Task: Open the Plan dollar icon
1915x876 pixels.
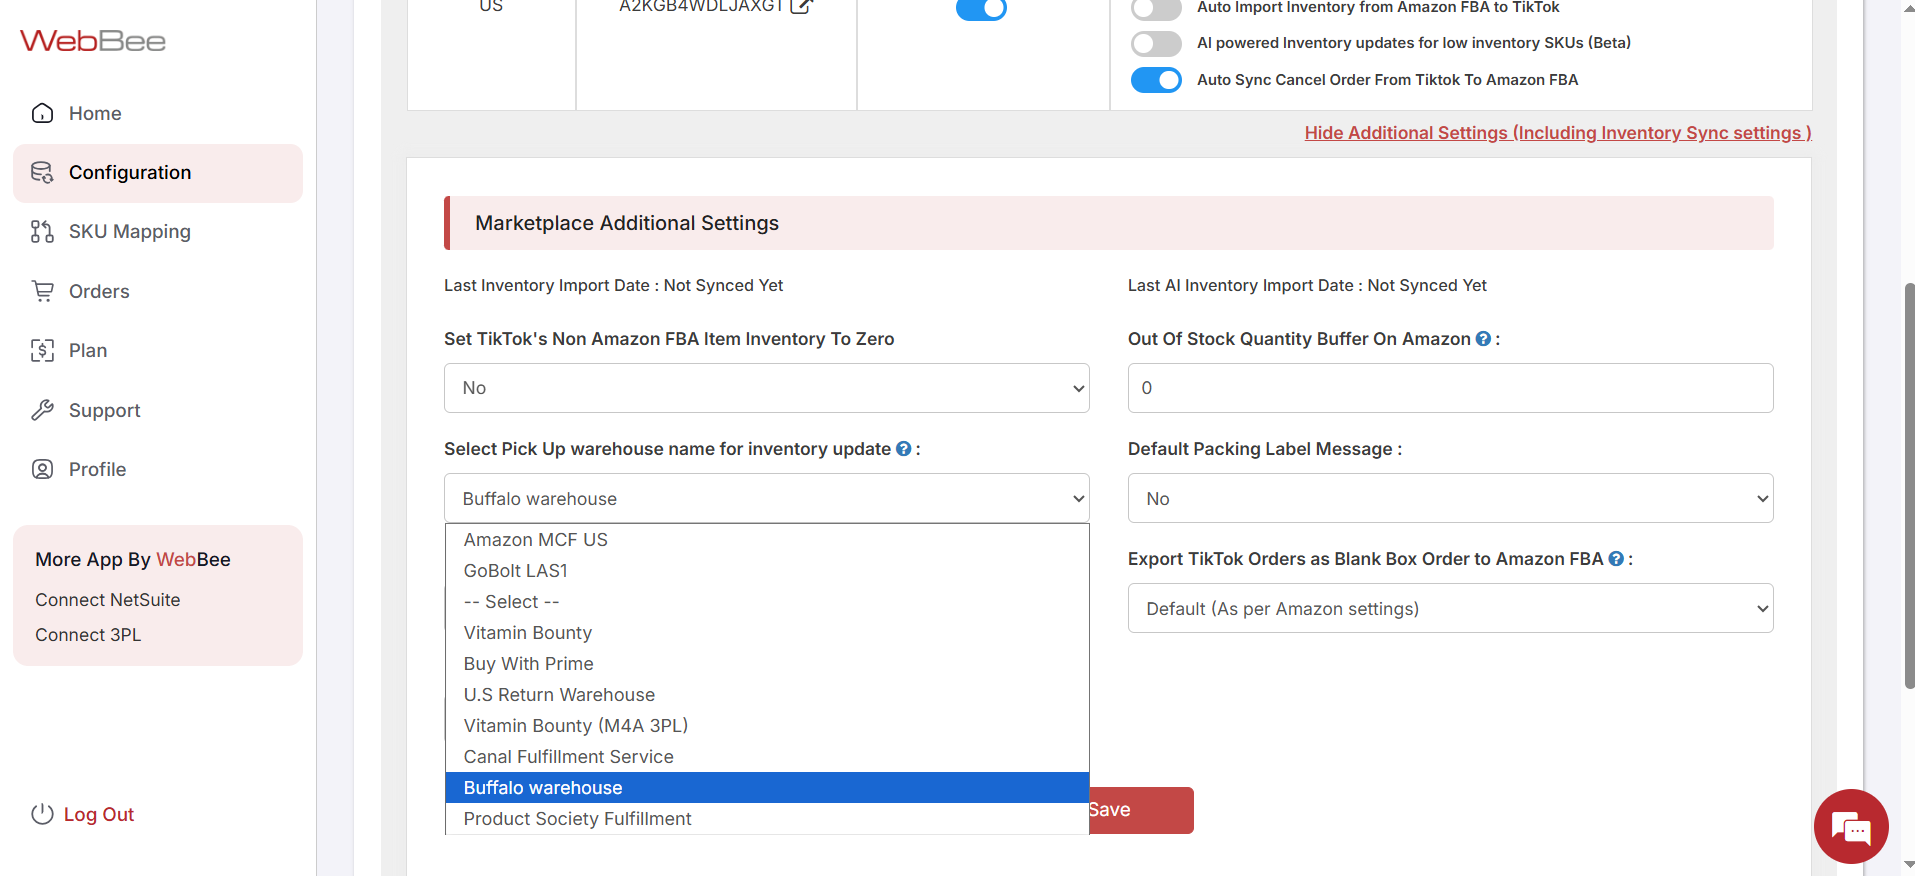Action: pos(42,350)
